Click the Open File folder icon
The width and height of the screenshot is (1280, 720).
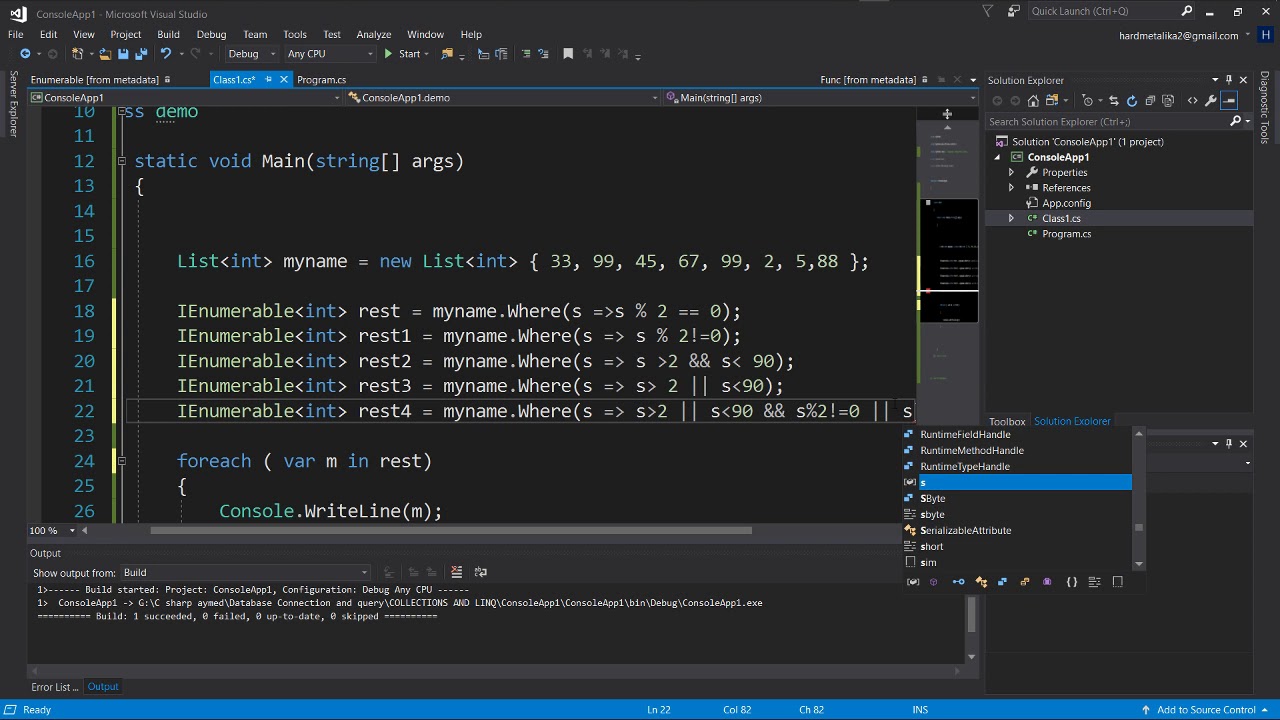coord(104,54)
